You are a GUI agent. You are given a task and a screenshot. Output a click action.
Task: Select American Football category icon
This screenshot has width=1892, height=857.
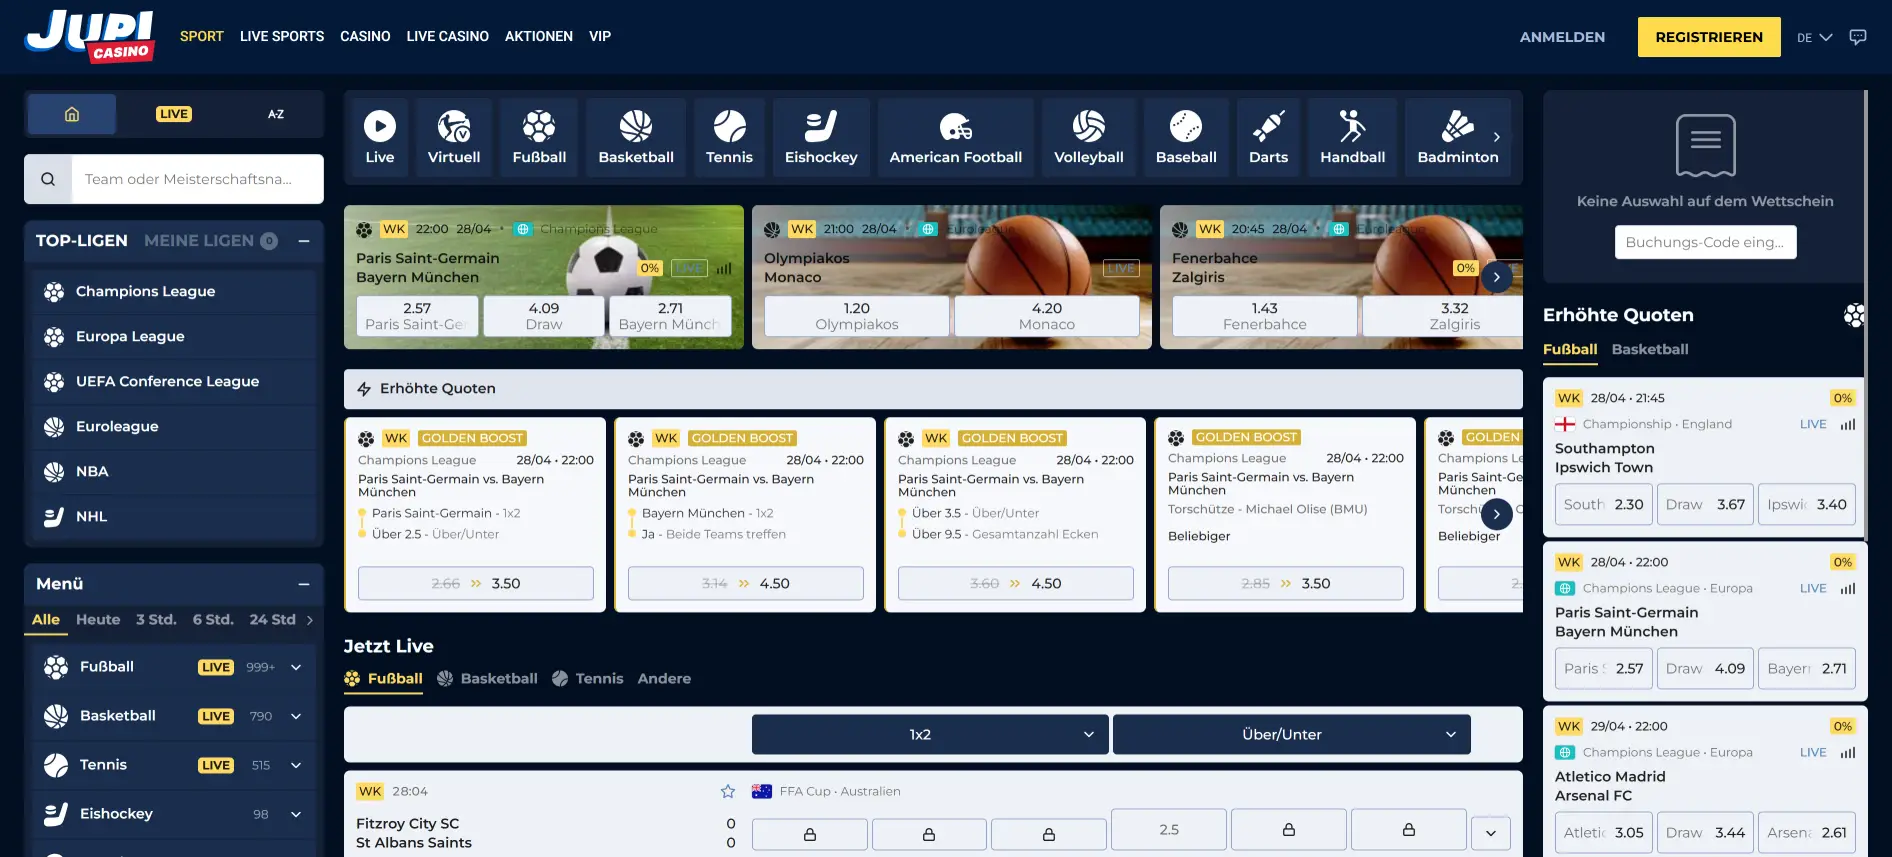956,137
